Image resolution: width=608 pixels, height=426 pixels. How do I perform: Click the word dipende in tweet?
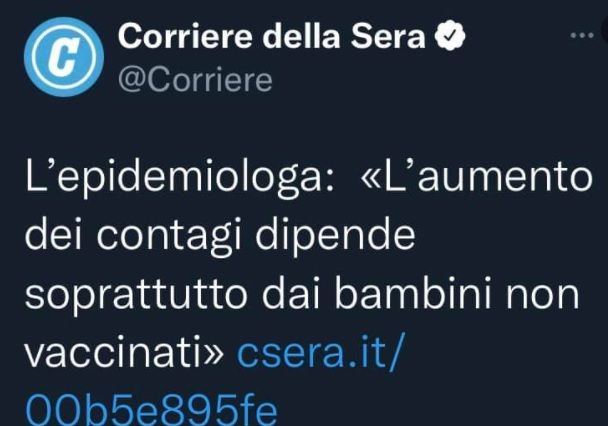[335, 236]
